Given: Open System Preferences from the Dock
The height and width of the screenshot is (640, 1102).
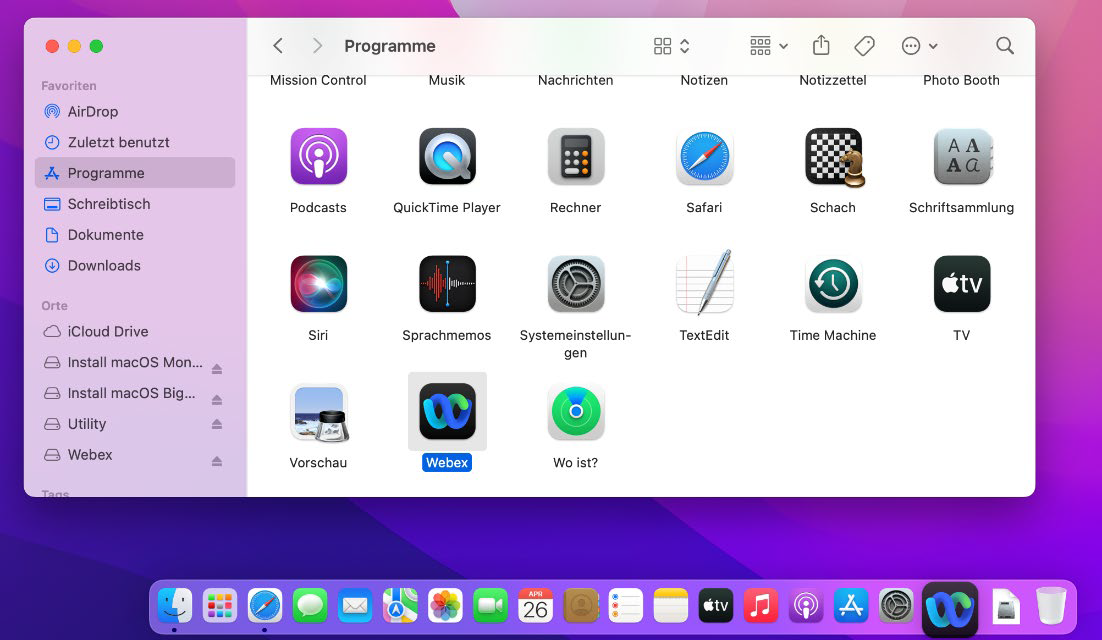Looking at the screenshot, I should tap(896, 606).
